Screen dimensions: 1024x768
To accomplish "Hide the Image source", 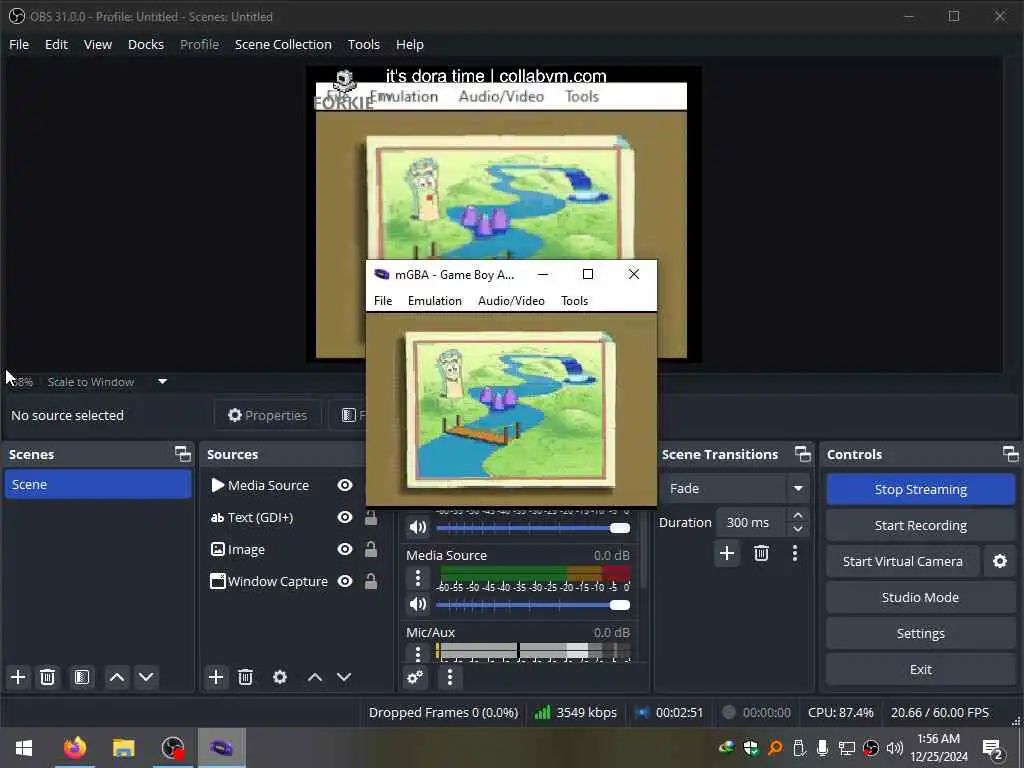I will point(345,549).
